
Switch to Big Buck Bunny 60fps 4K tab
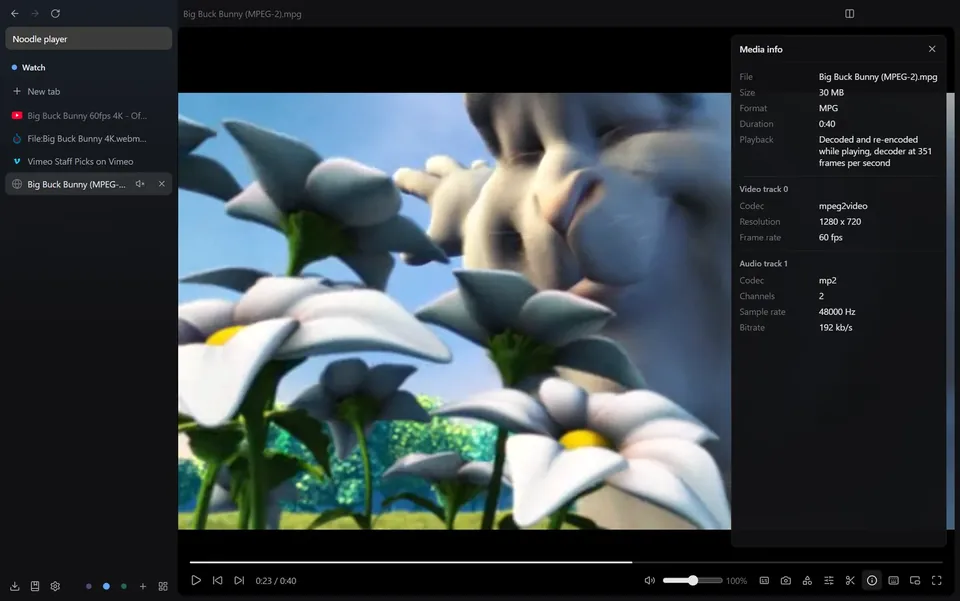89,116
